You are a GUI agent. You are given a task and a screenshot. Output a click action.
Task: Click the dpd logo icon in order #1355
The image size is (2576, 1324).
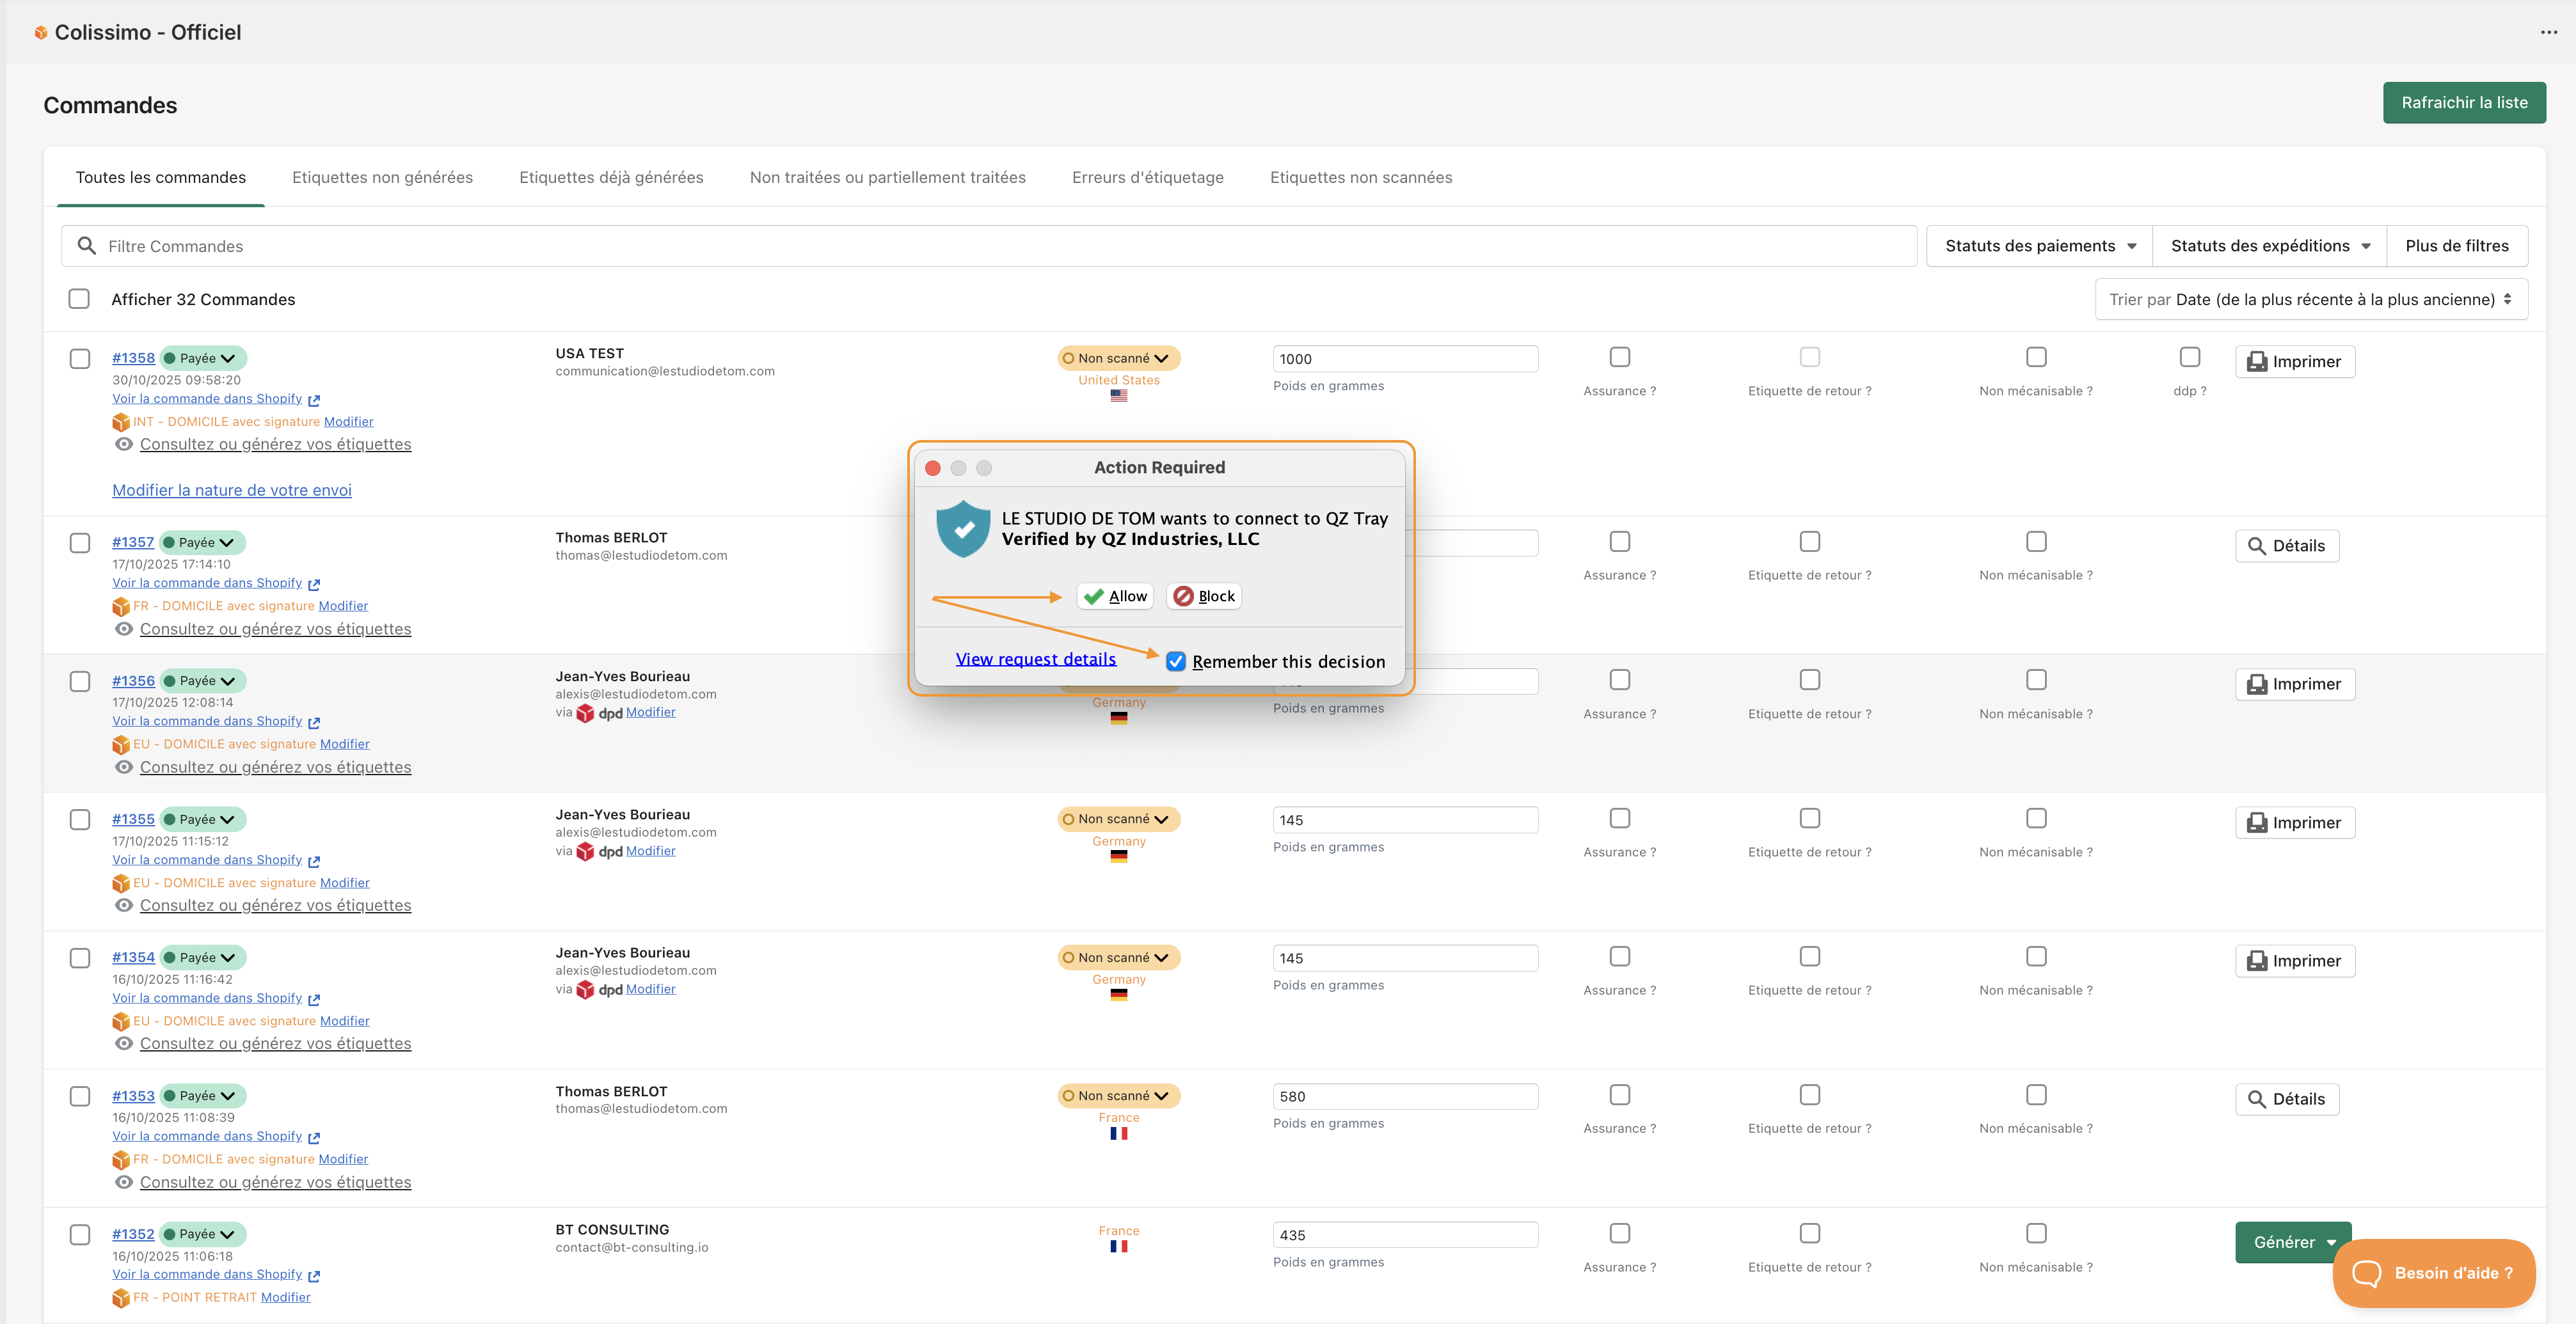coord(586,851)
